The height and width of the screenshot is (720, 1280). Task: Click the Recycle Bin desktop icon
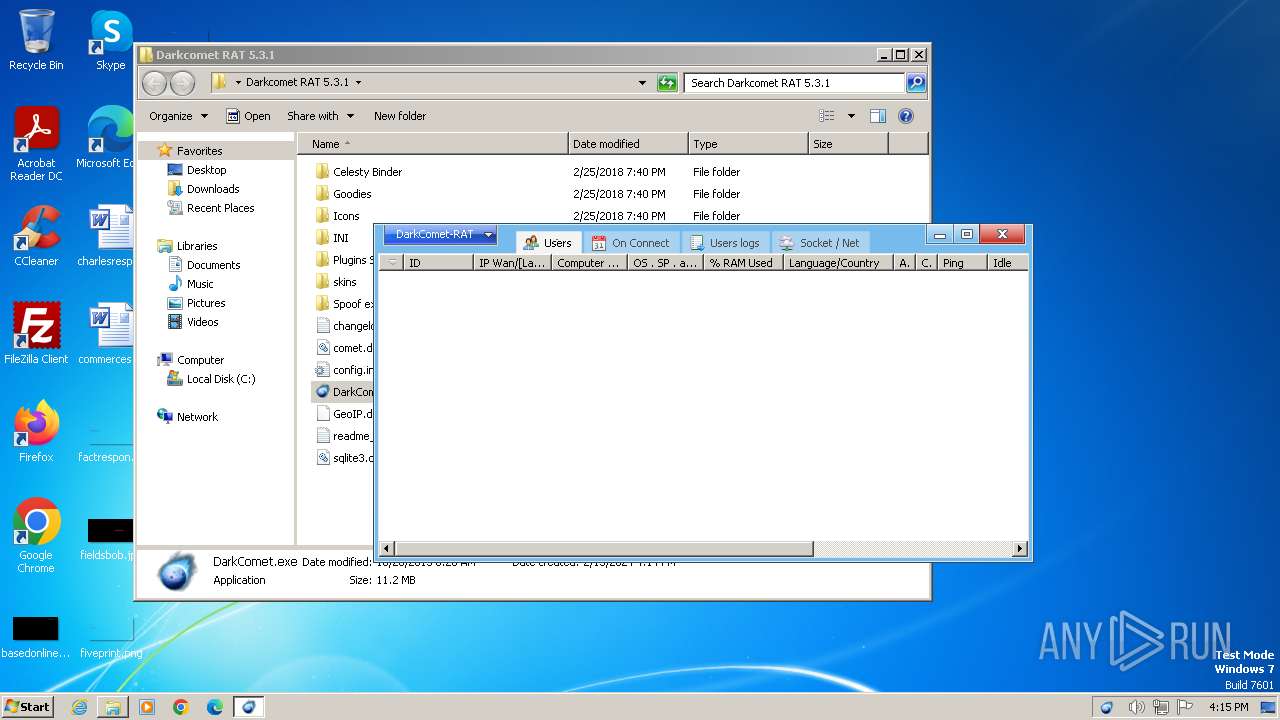[x=36, y=40]
